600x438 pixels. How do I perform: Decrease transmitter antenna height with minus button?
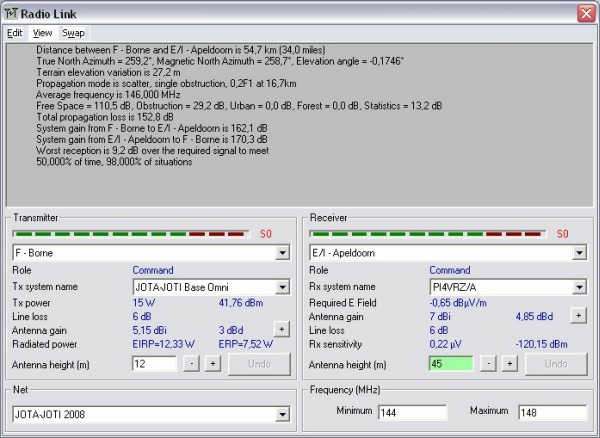191,363
